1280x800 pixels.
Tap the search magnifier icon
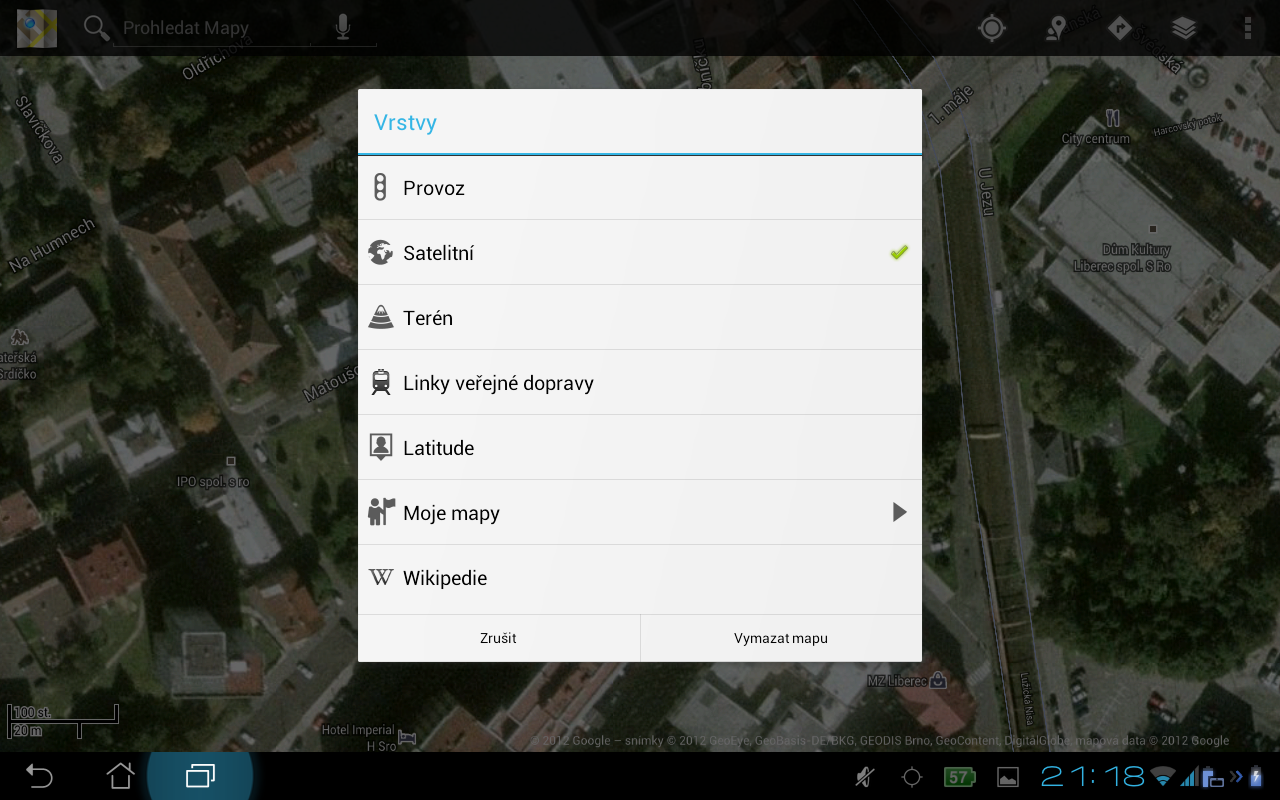pos(96,28)
